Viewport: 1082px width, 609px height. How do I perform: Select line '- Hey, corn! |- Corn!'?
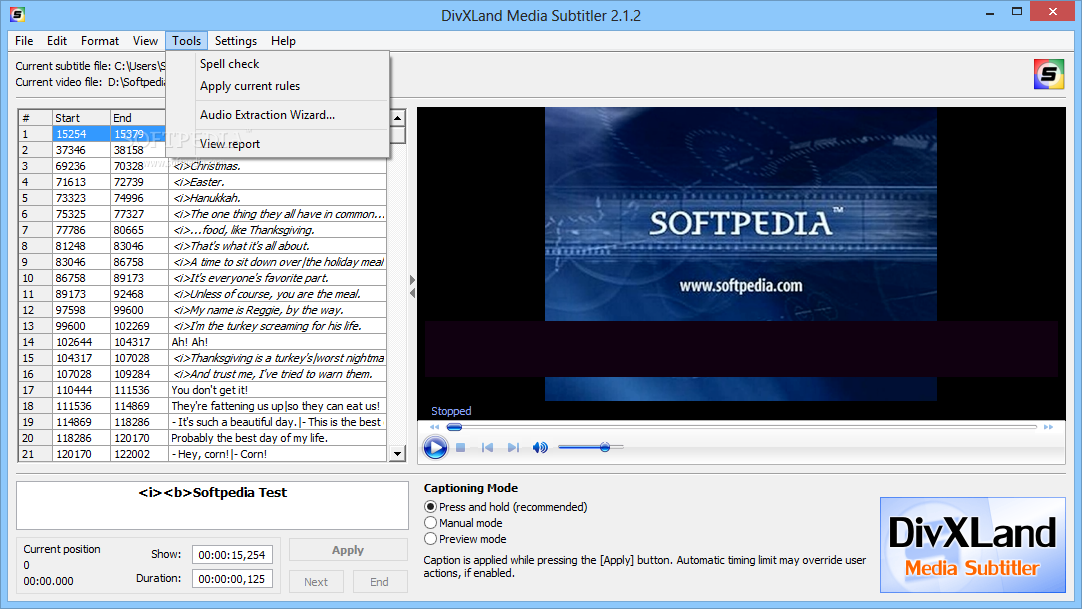click(277, 454)
